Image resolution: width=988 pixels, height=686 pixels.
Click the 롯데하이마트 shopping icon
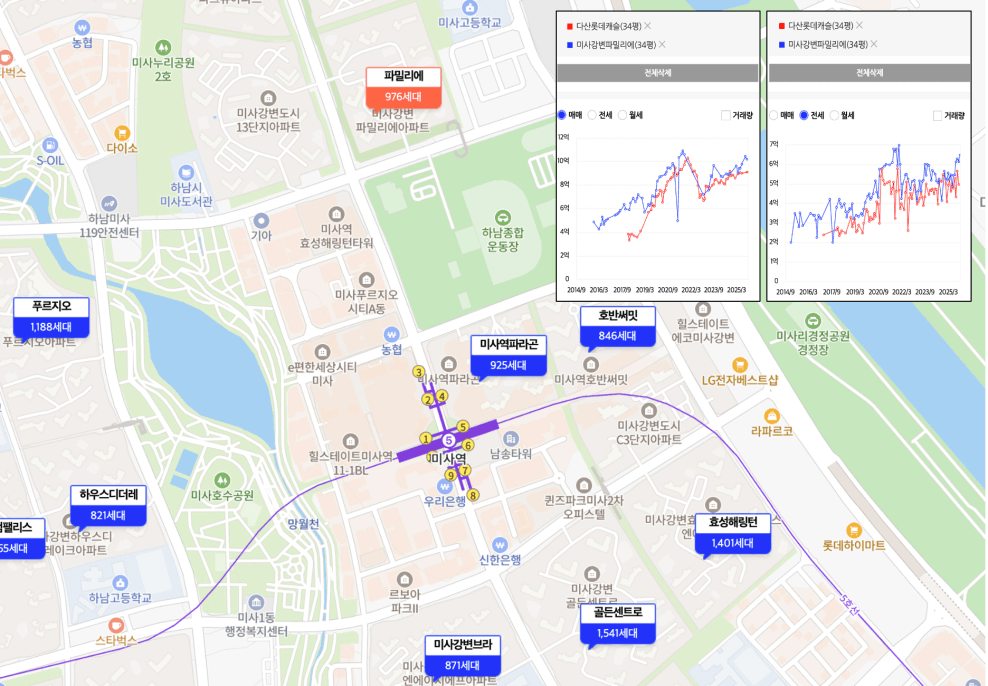[x=853, y=530]
